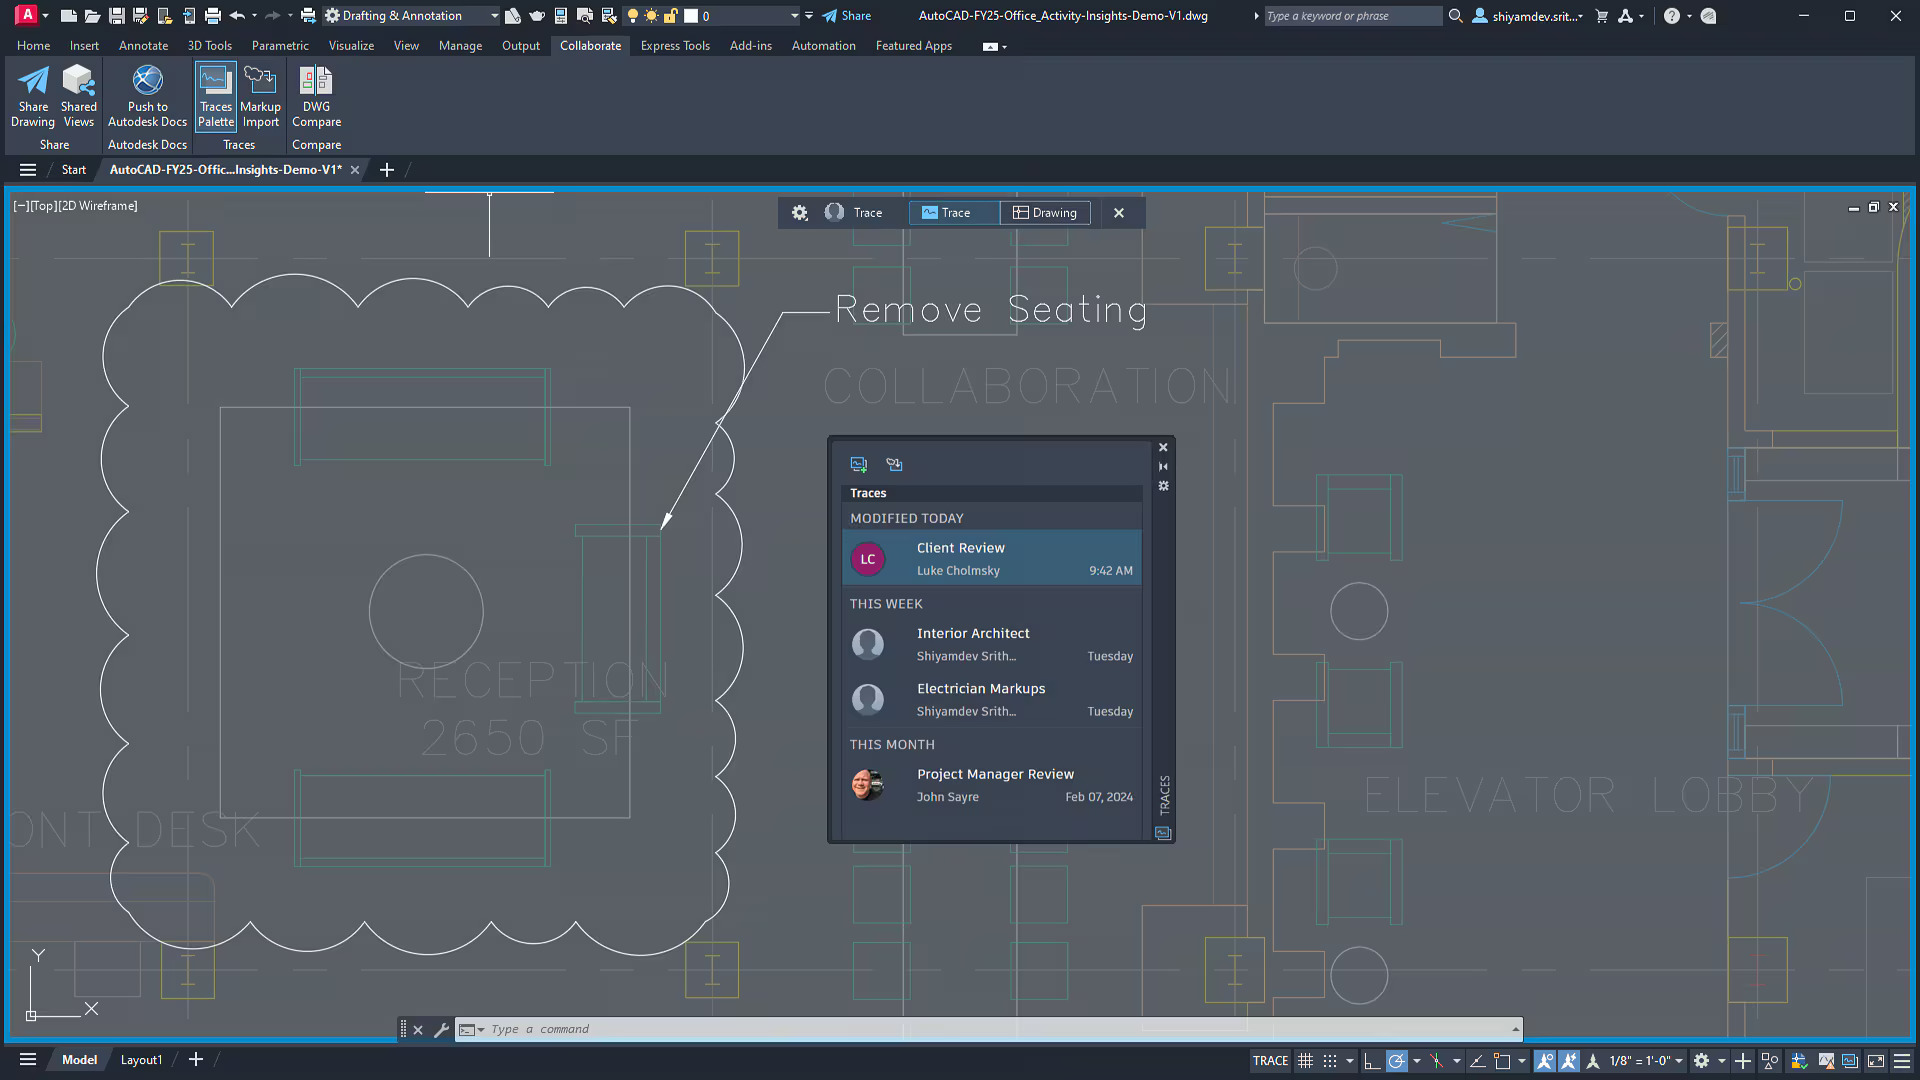Open the Workspaces dropdown arrow
The height and width of the screenshot is (1080, 1920).
tap(492, 16)
